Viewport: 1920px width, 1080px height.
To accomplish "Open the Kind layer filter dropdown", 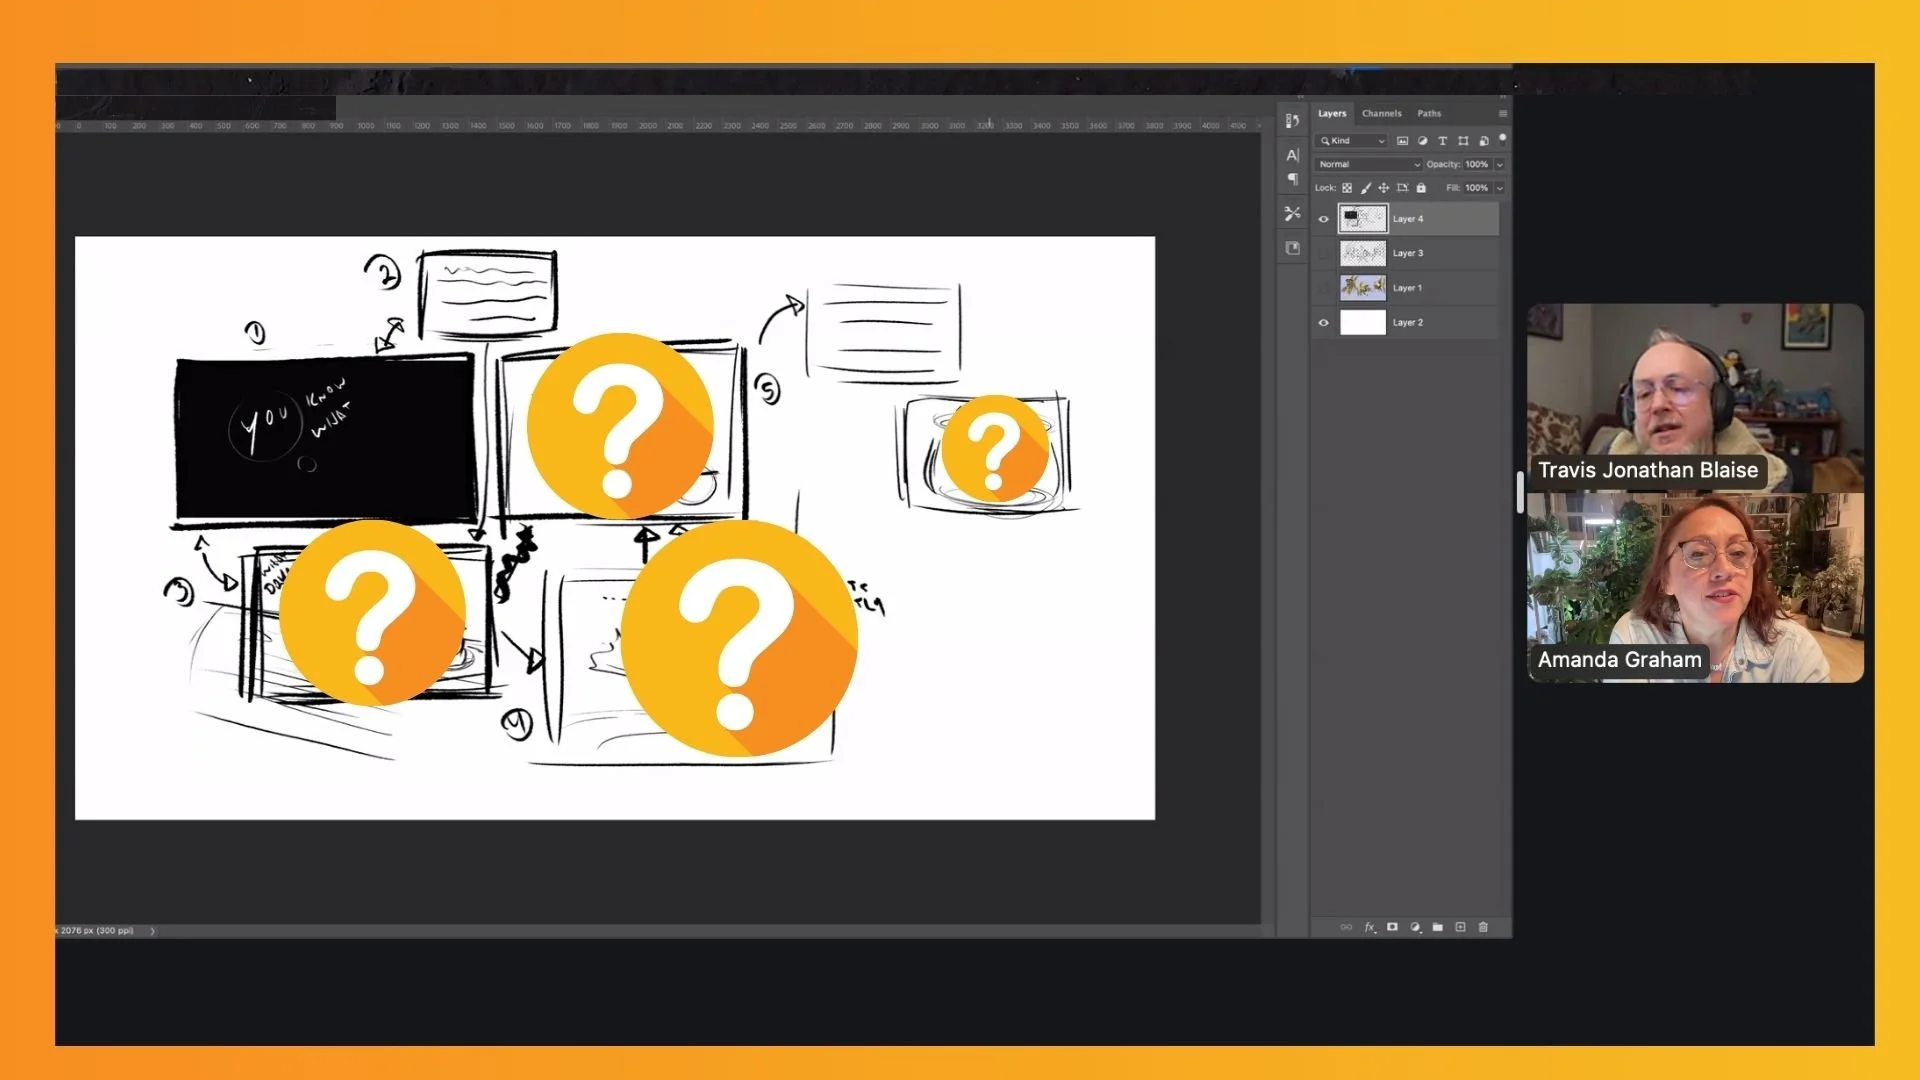I will point(1352,141).
